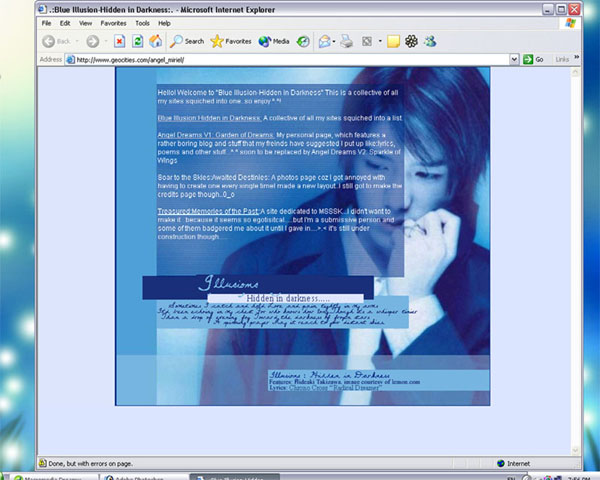Click the Forward navigation arrow

[x=93, y=41]
